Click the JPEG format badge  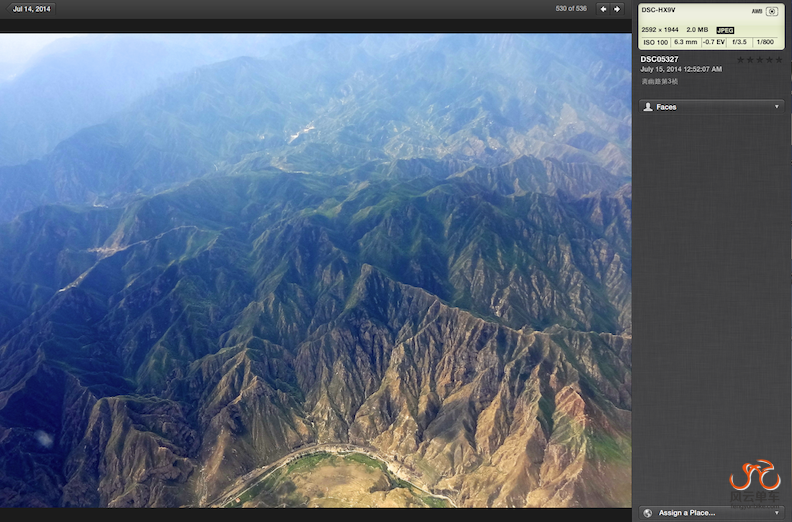click(x=725, y=30)
